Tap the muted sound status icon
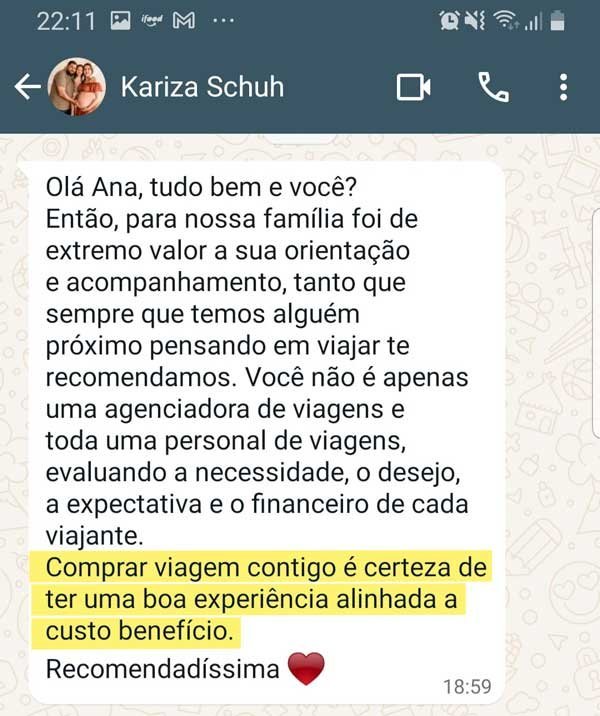 474,21
